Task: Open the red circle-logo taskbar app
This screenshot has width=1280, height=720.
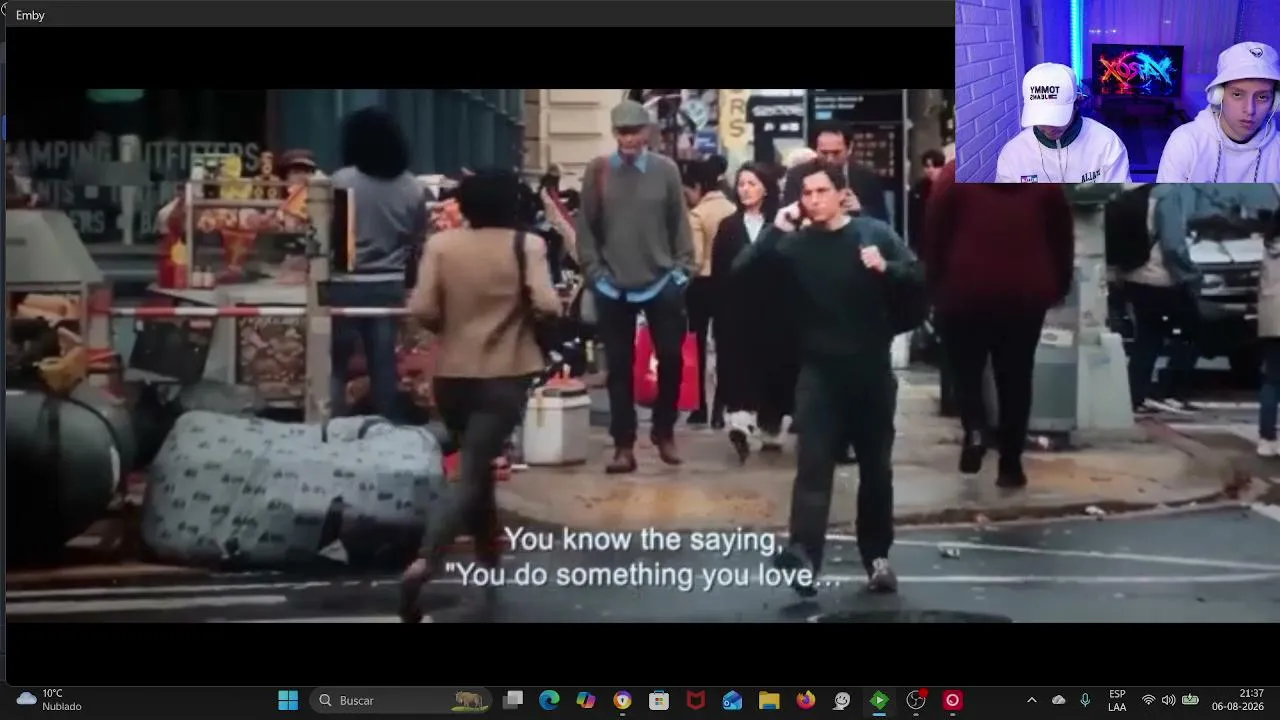Action: point(952,700)
